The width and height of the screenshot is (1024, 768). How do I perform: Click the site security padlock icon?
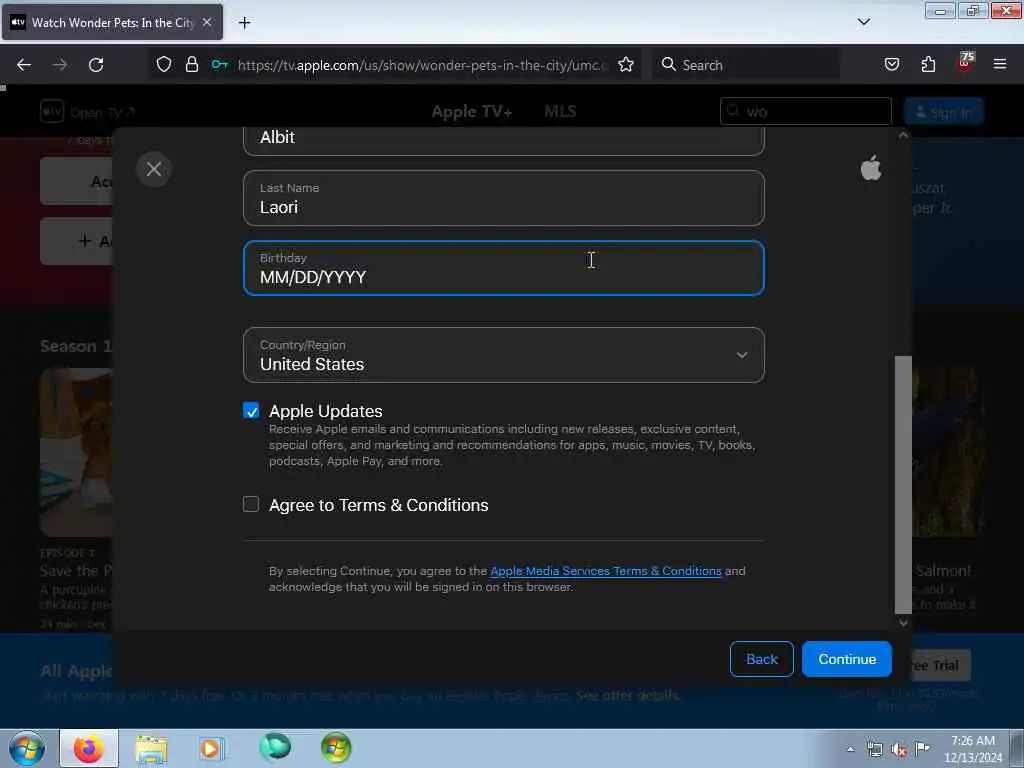click(191, 64)
